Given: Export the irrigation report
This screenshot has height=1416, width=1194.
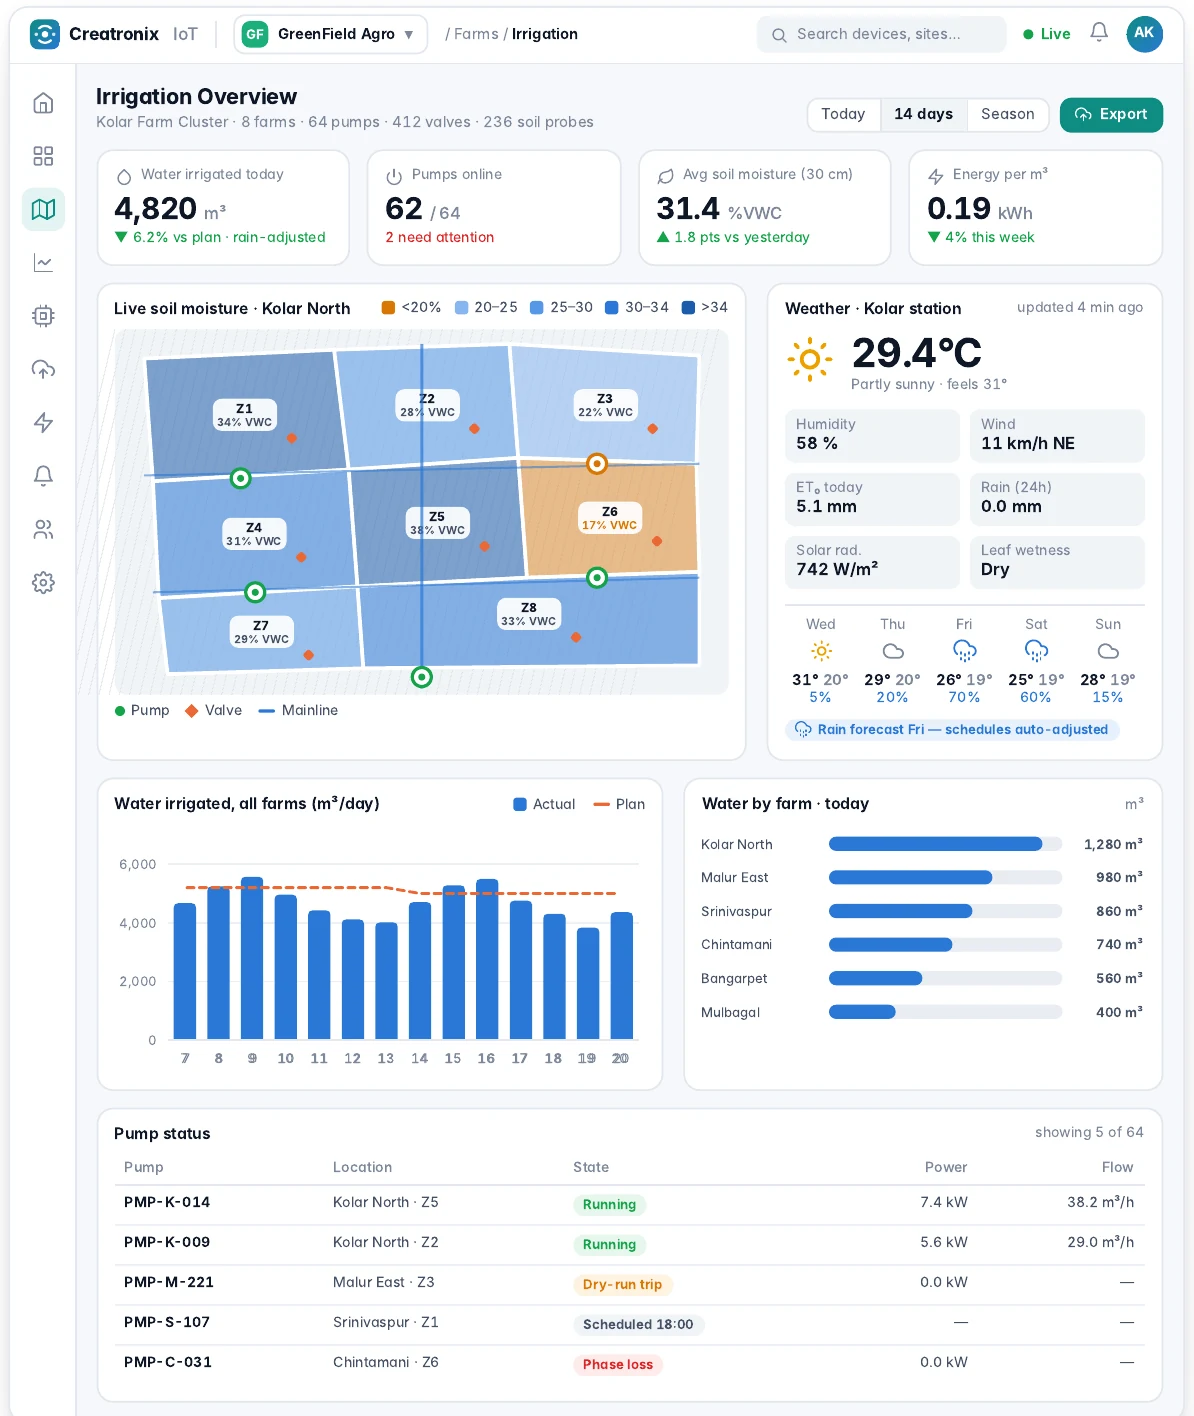Looking at the screenshot, I should 1111,114.
